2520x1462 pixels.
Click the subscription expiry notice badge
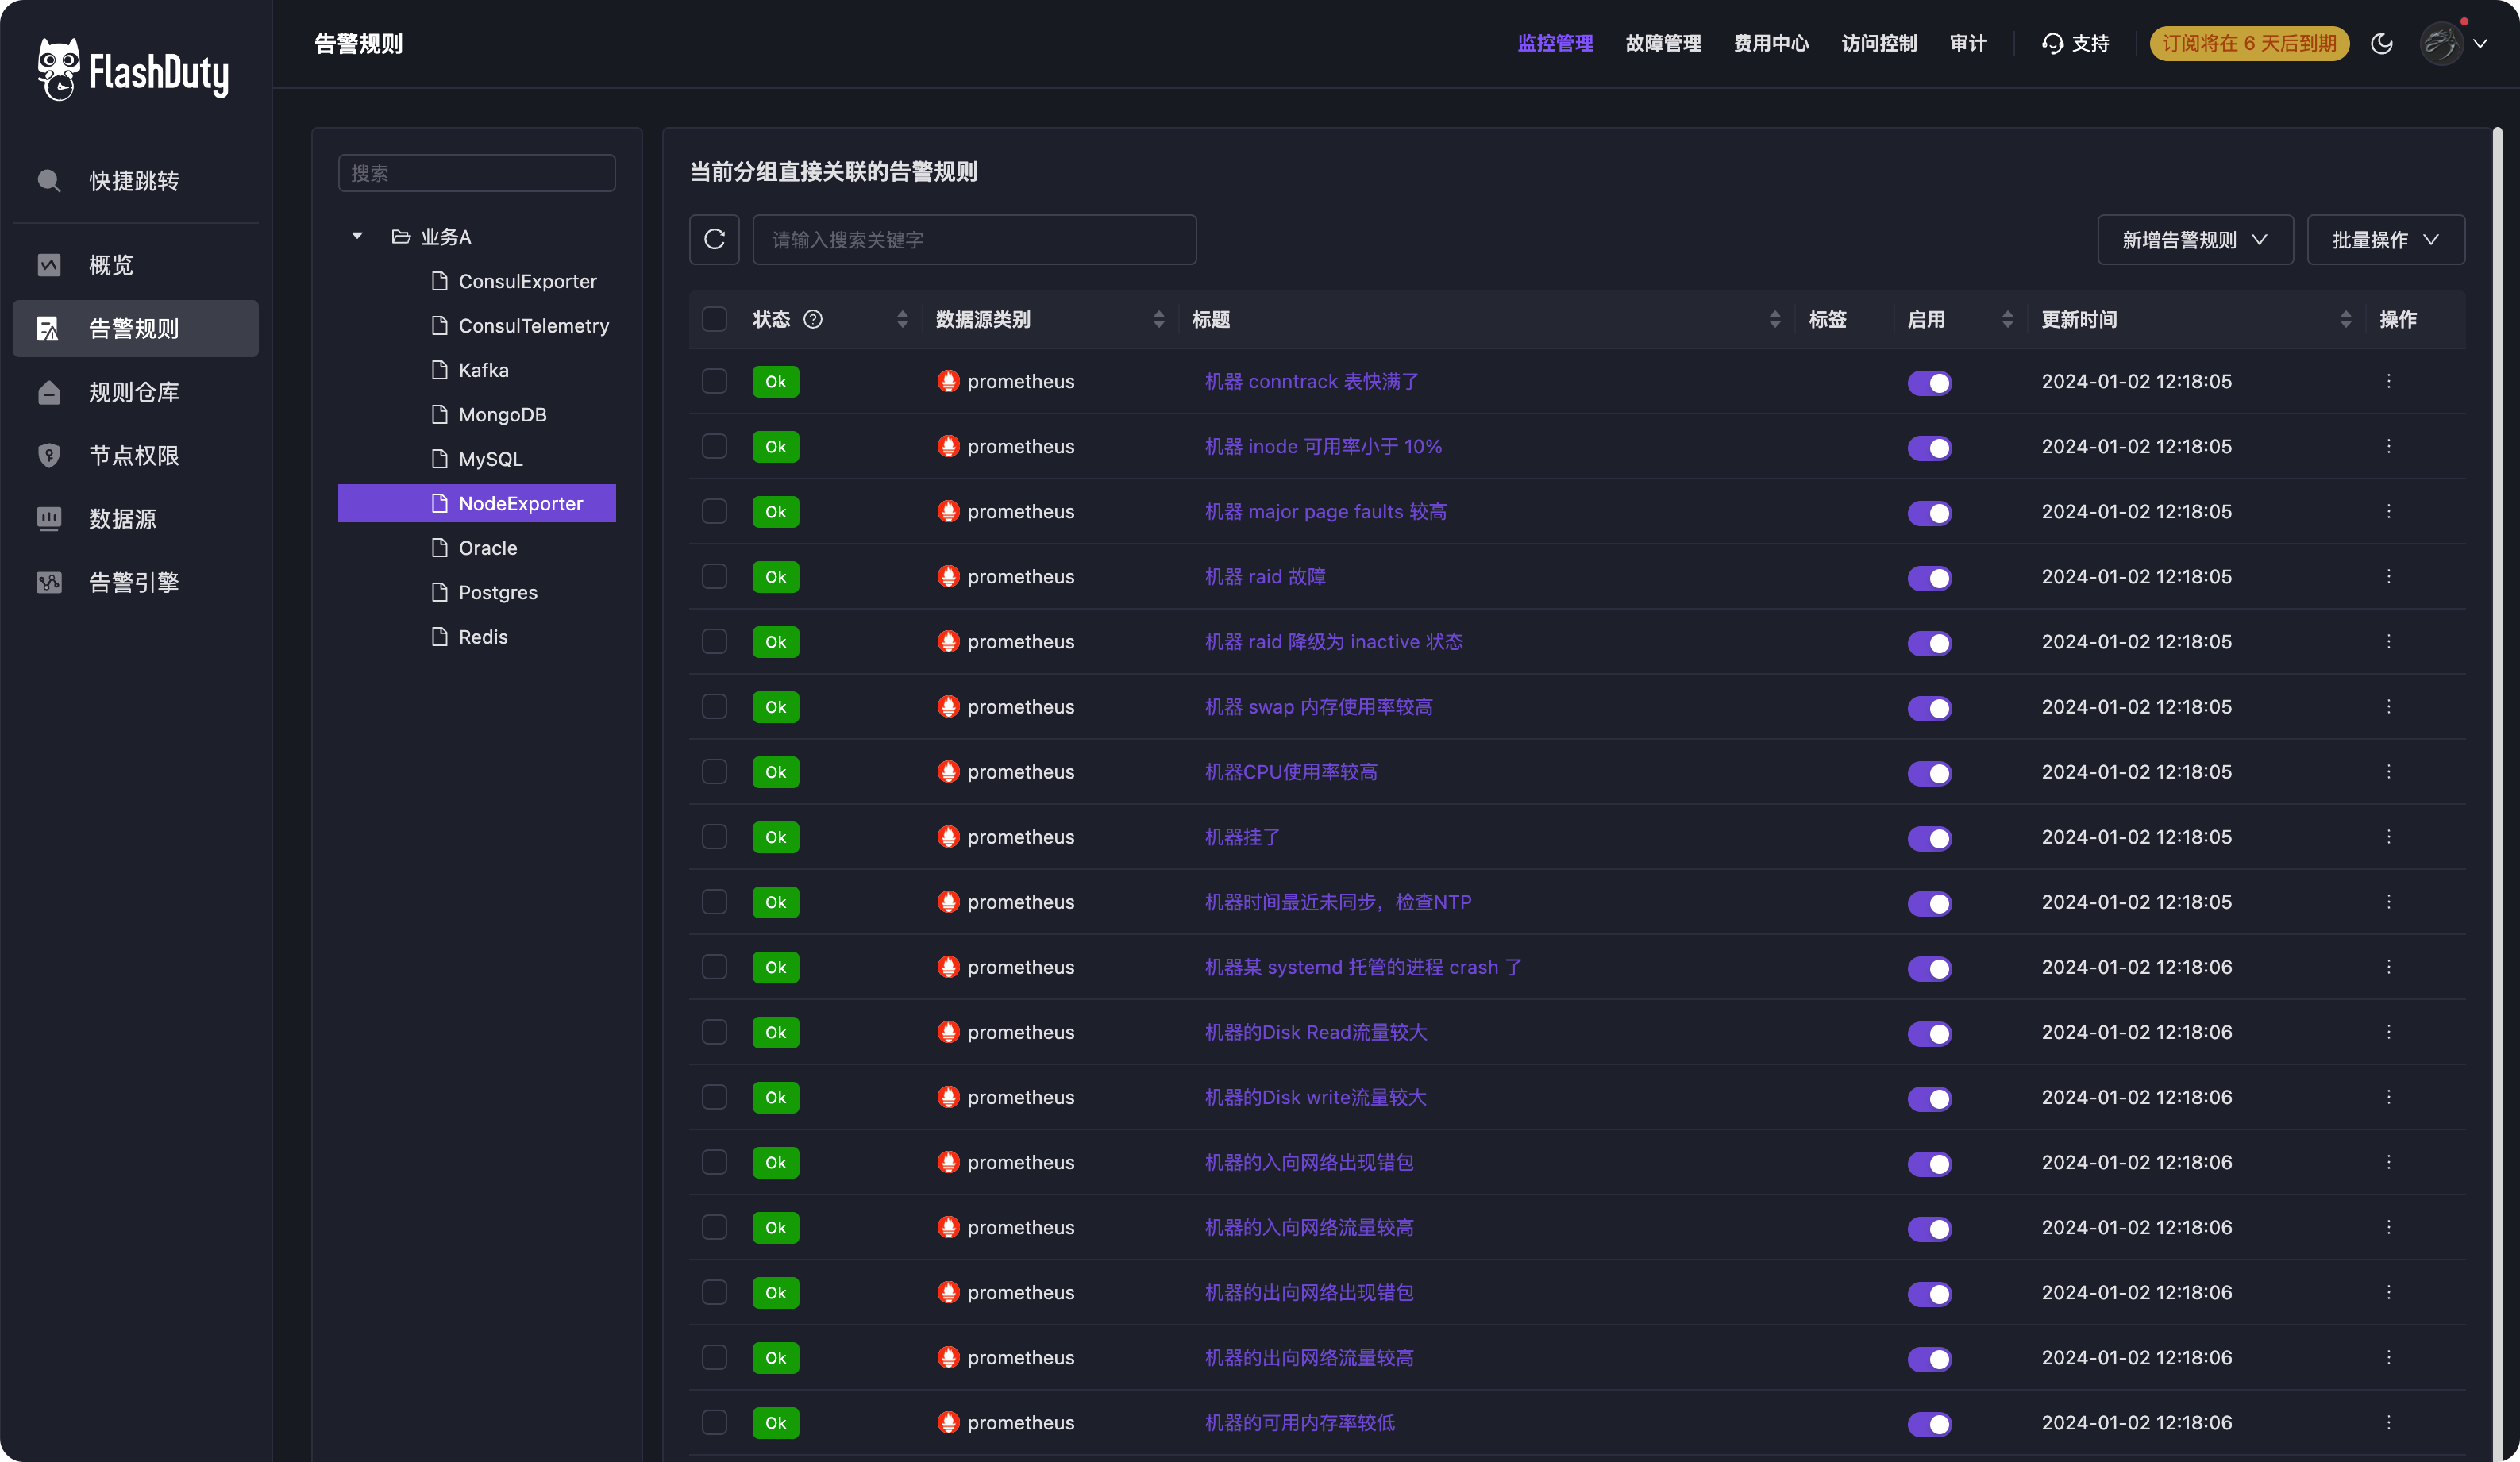[x=2249, y=44]
